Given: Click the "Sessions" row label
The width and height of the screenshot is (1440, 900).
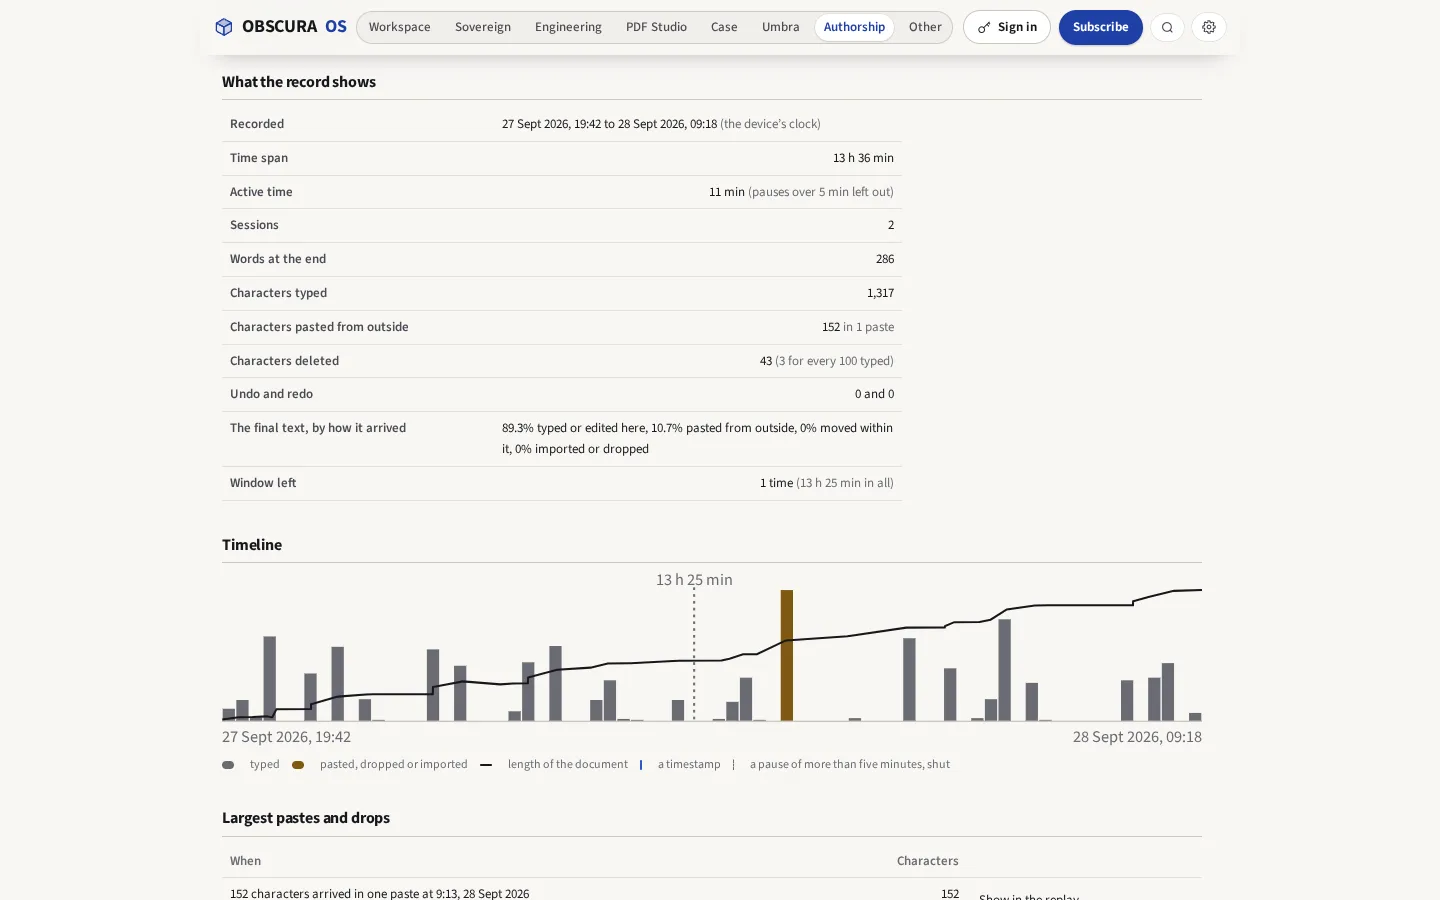Looking at the screenshot, I should click(254, 225).
